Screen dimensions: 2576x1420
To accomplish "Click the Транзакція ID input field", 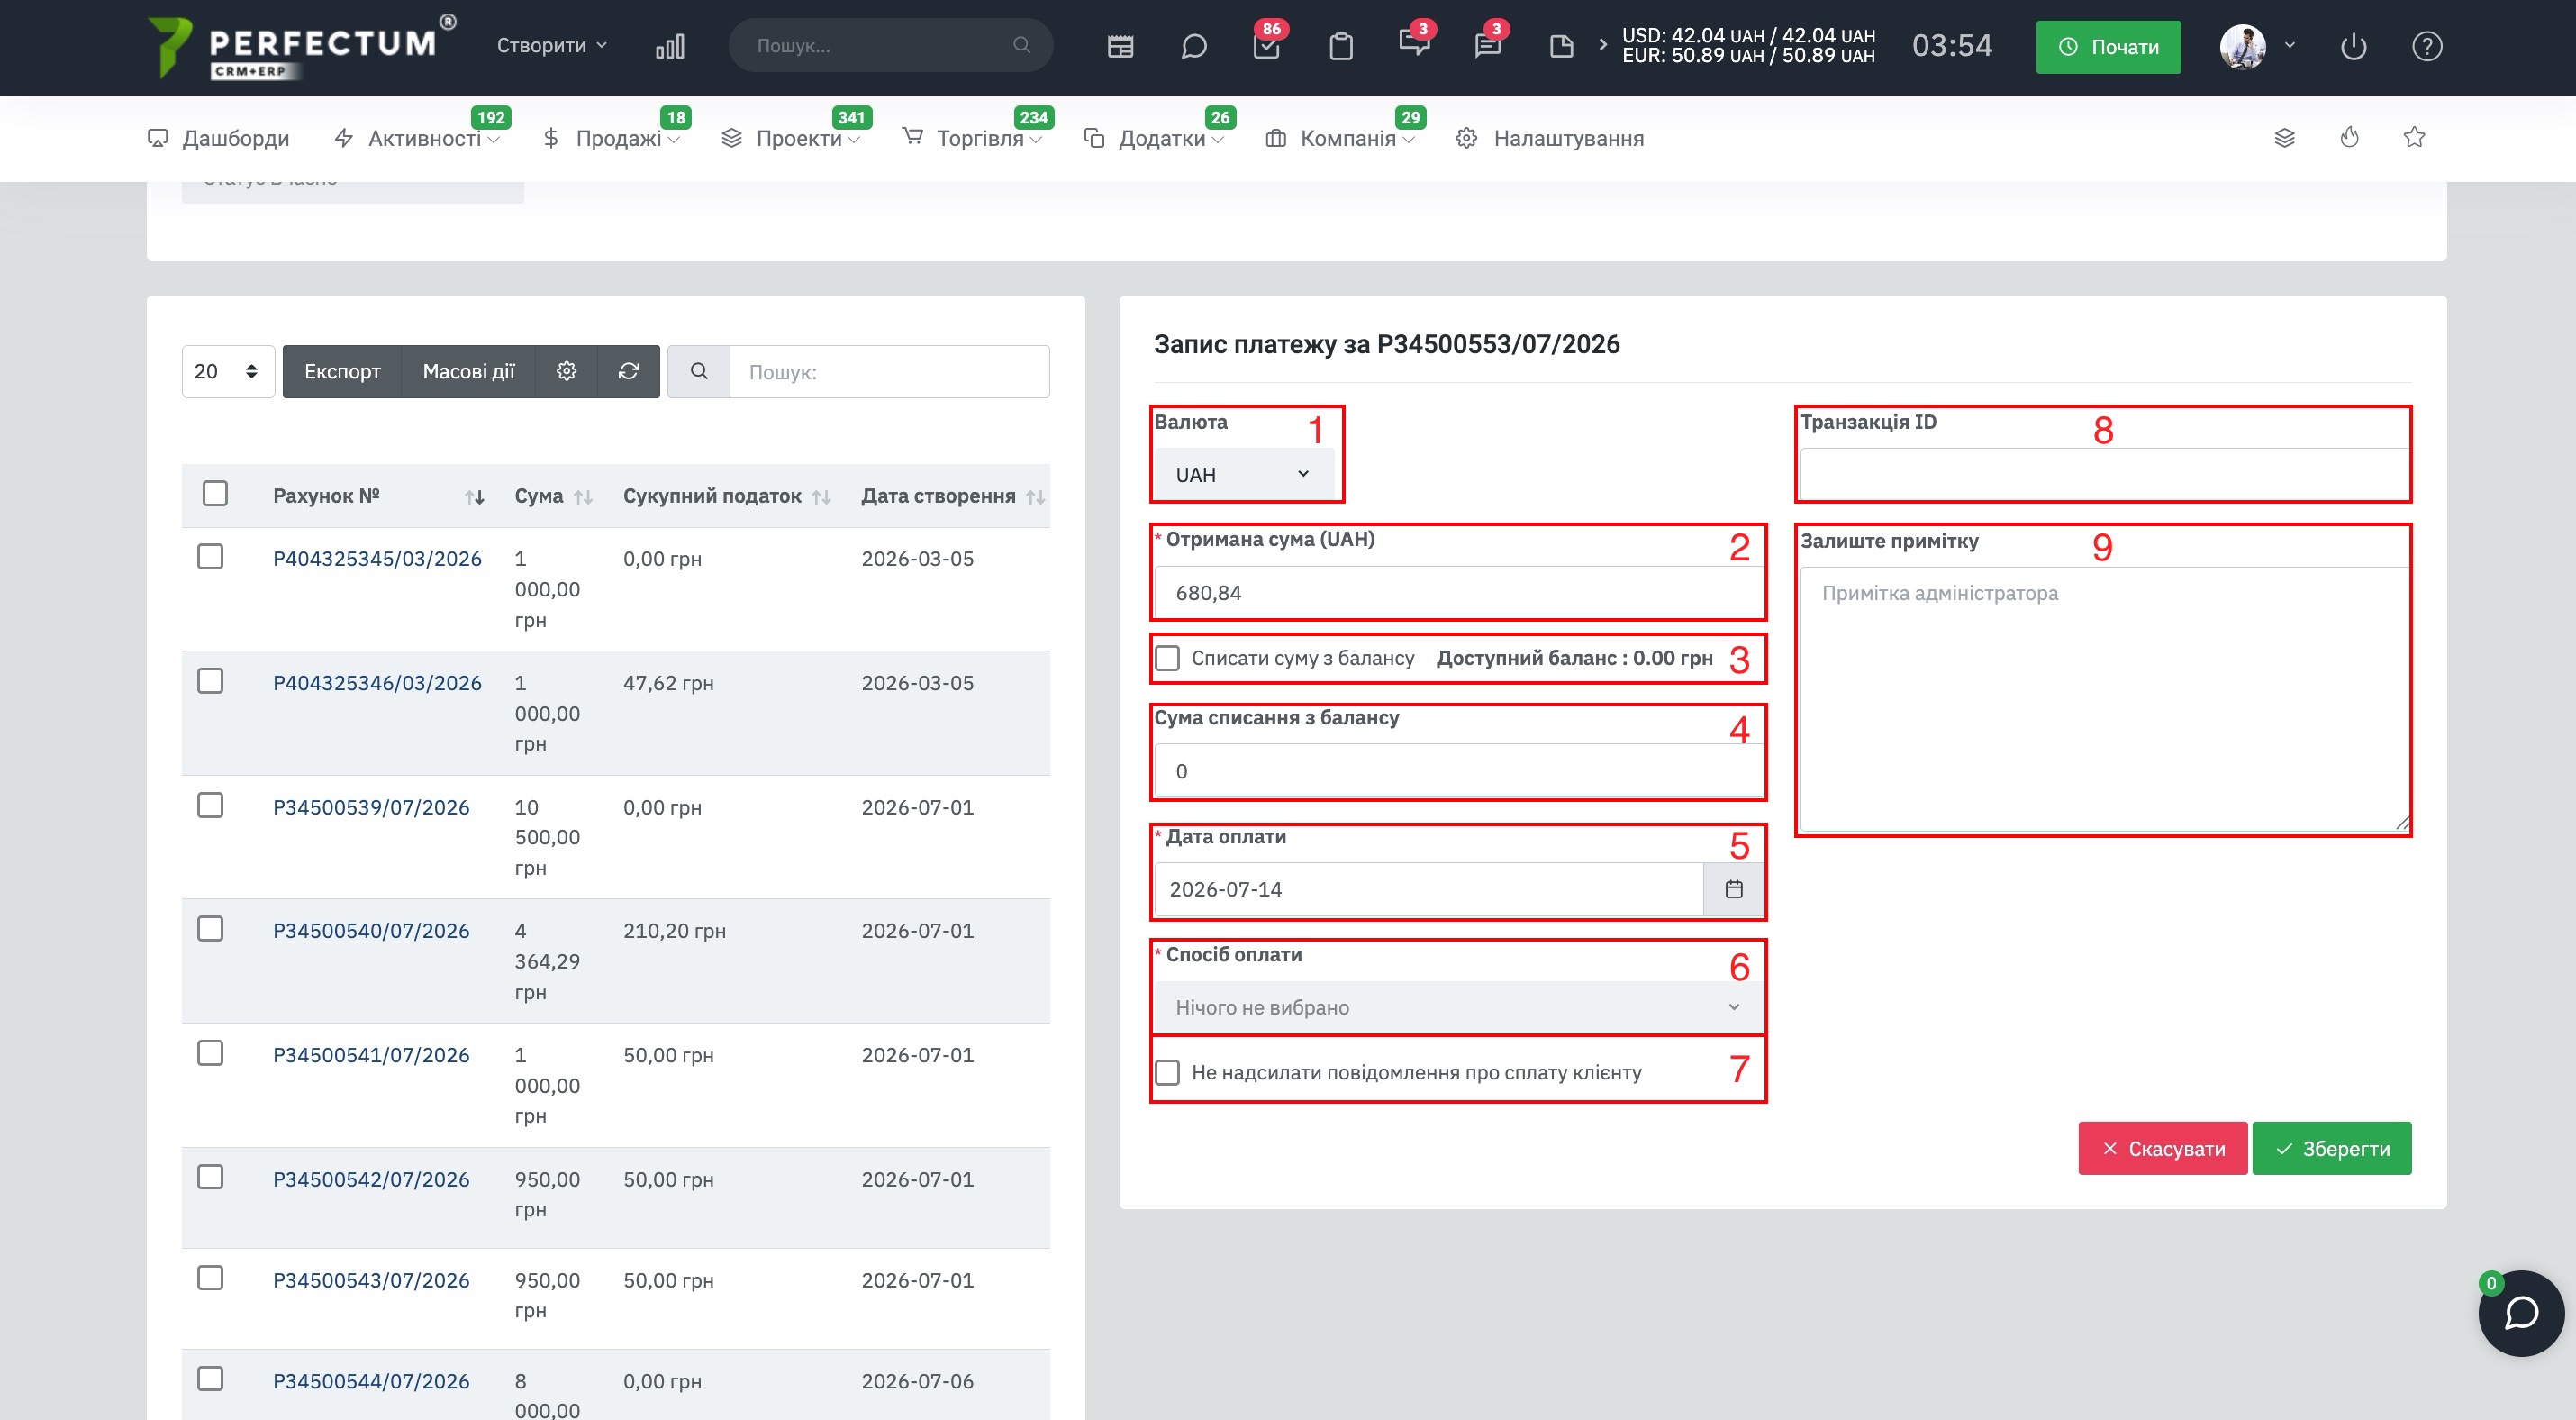I will coord(2104,473).
